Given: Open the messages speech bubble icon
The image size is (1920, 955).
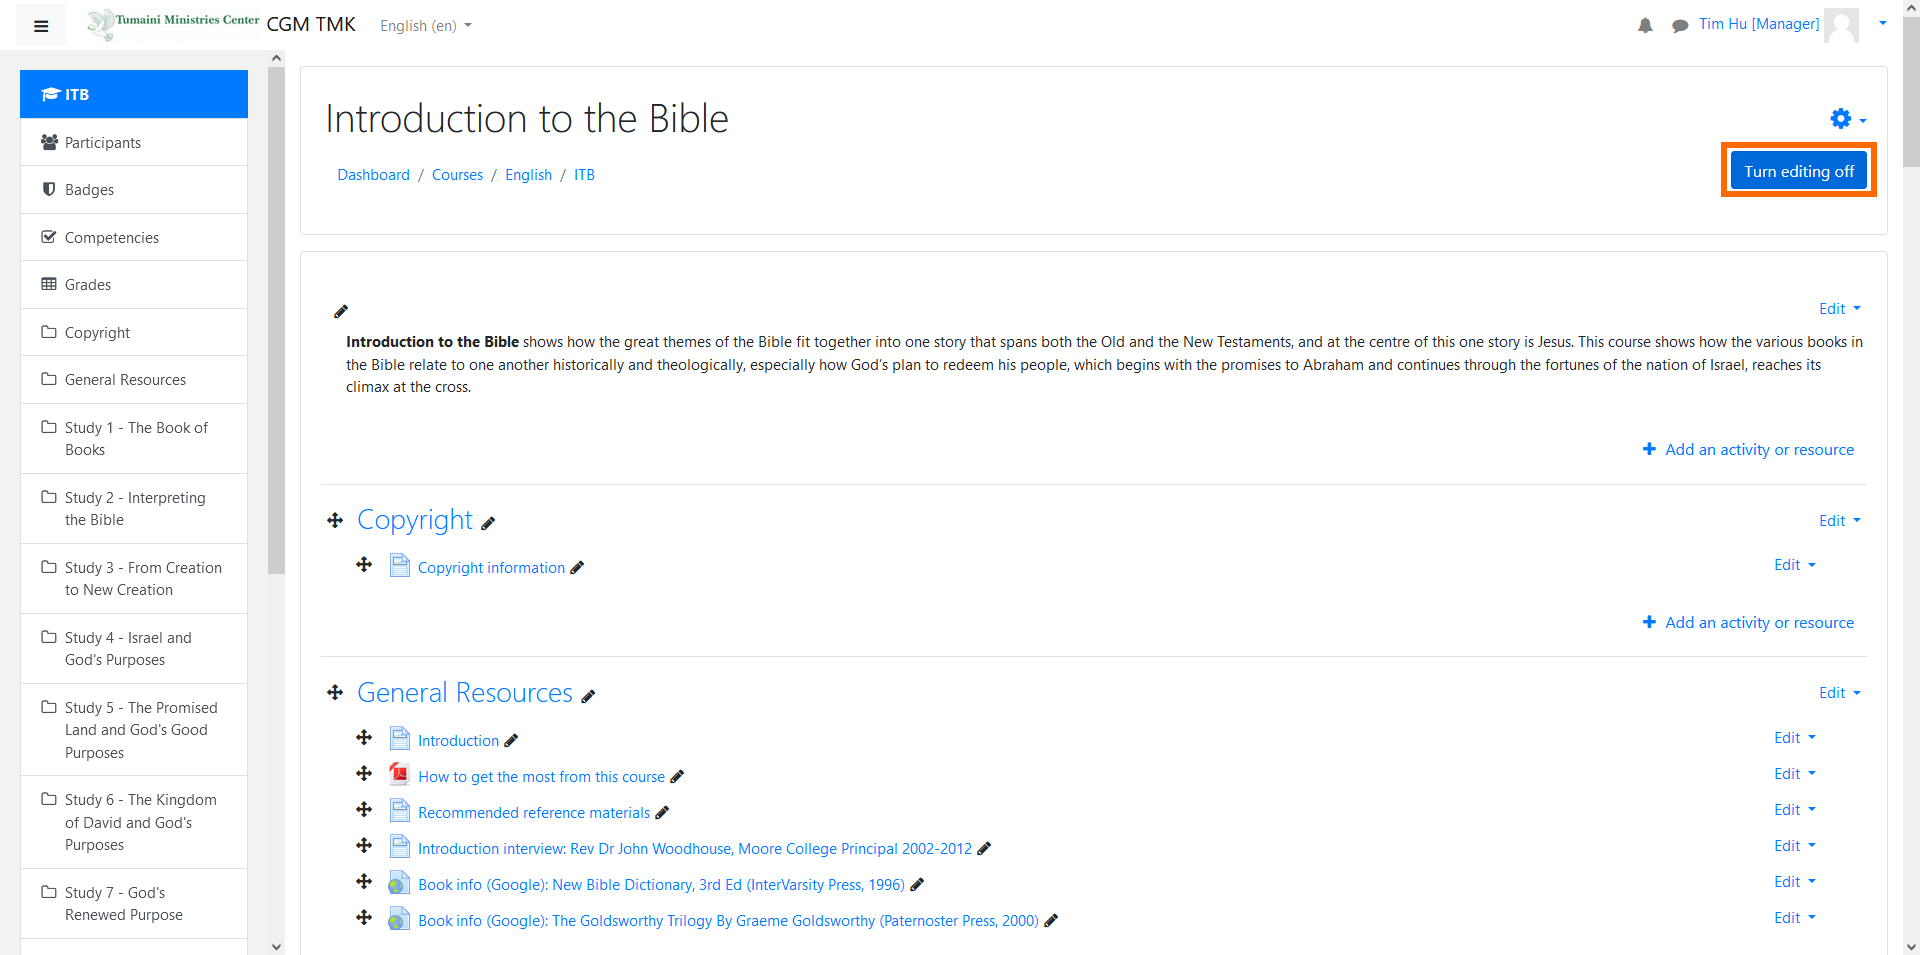Looking at the screenshot, I should tap(1680, 25).
